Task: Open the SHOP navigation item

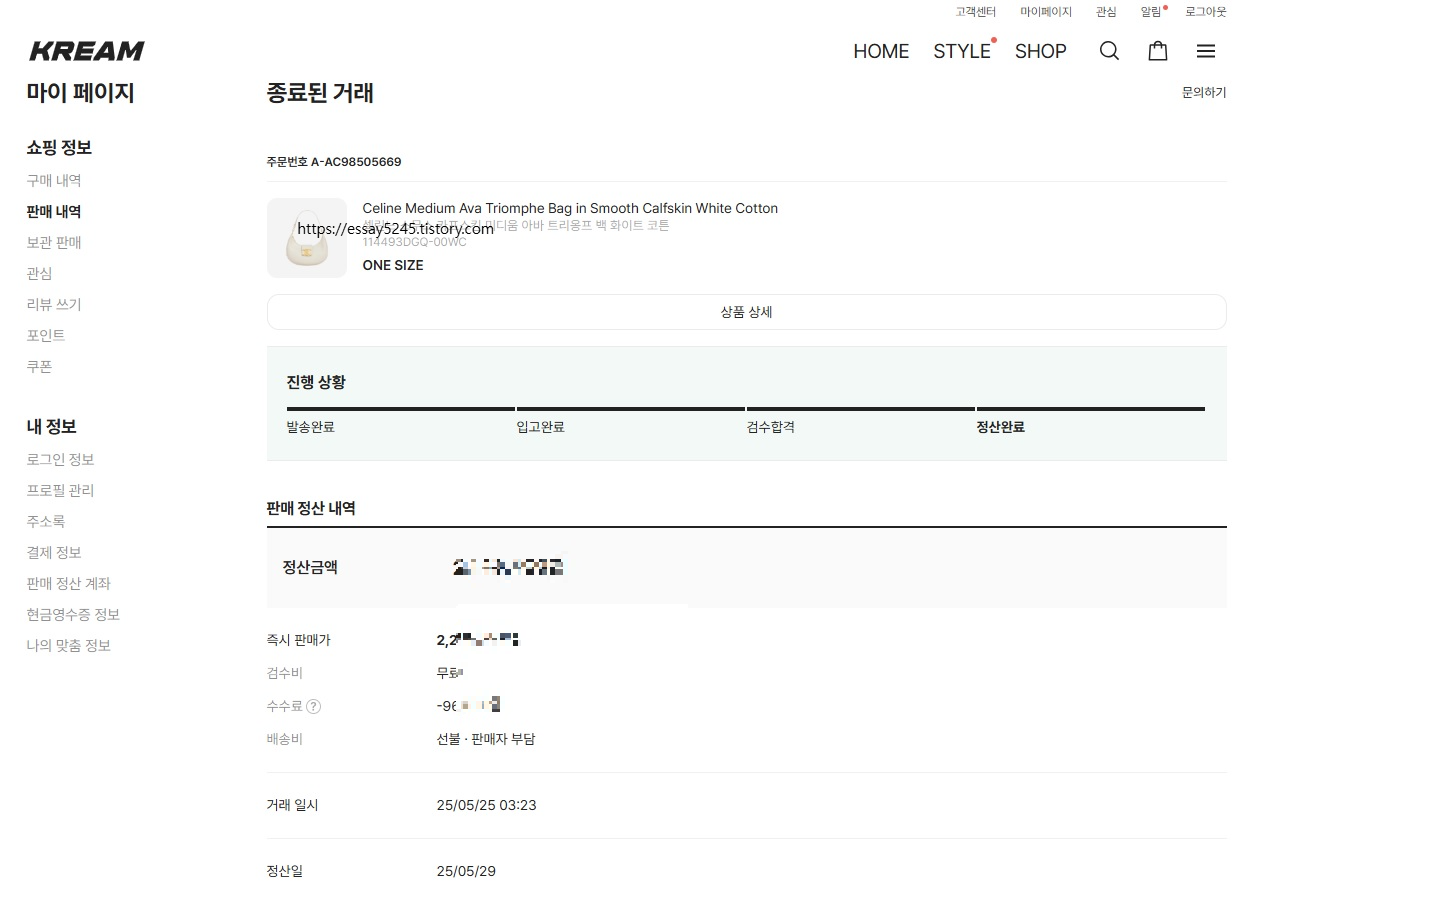Action: tap(1041, 51)
